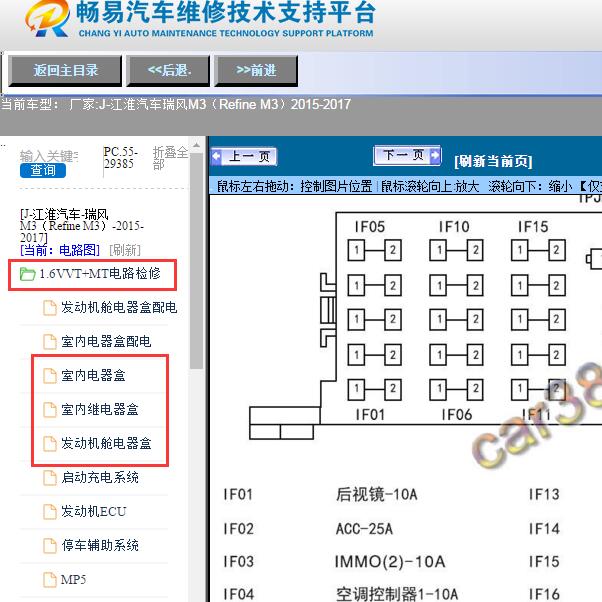Go forward with >>前进 button
Viewport: 602px width, 602px height.
[x=256, y=71]
